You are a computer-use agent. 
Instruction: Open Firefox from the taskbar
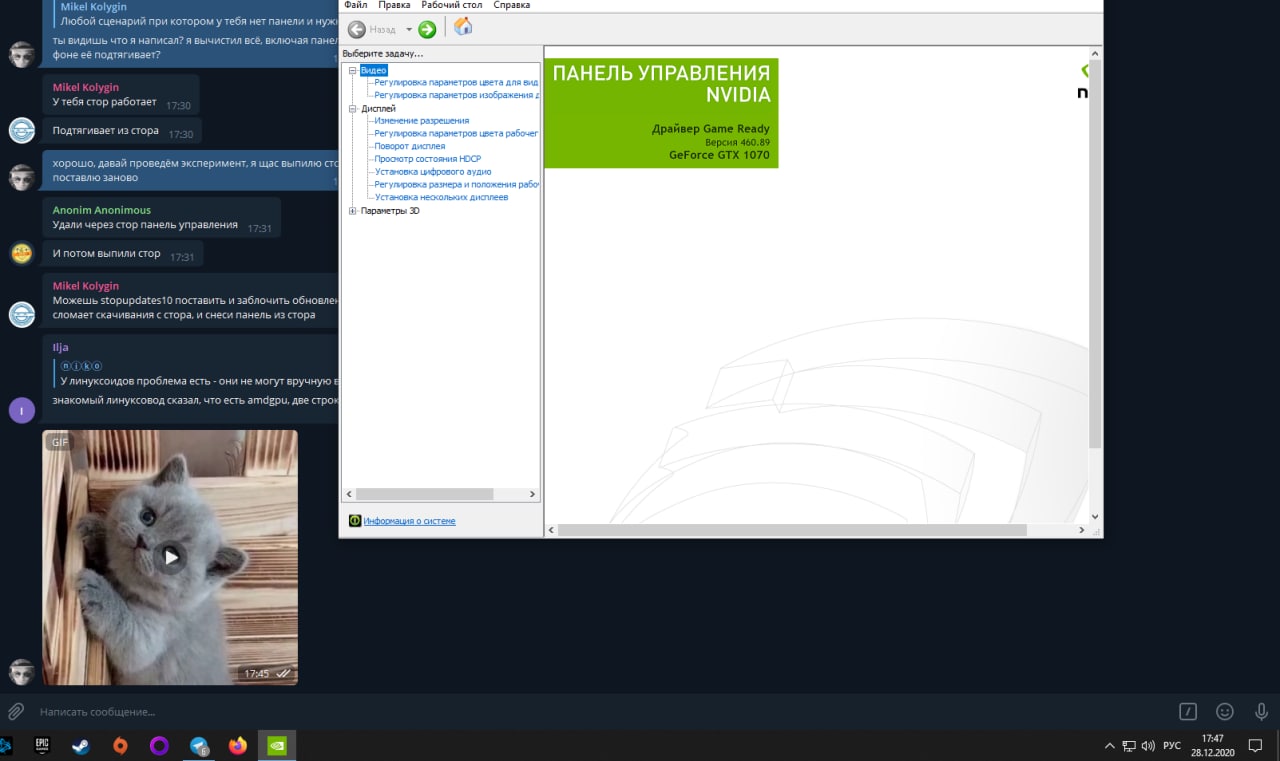[237, 745]
